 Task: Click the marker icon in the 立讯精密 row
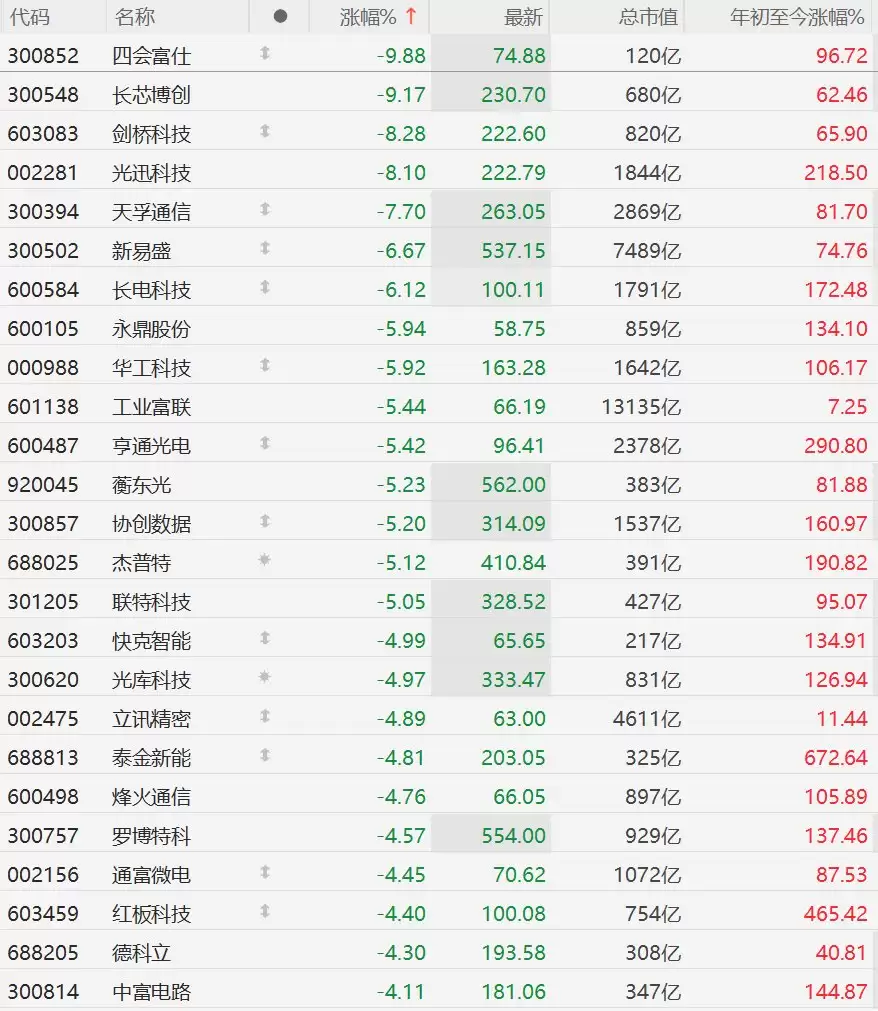pyautogui.click(x=265, y=716)
